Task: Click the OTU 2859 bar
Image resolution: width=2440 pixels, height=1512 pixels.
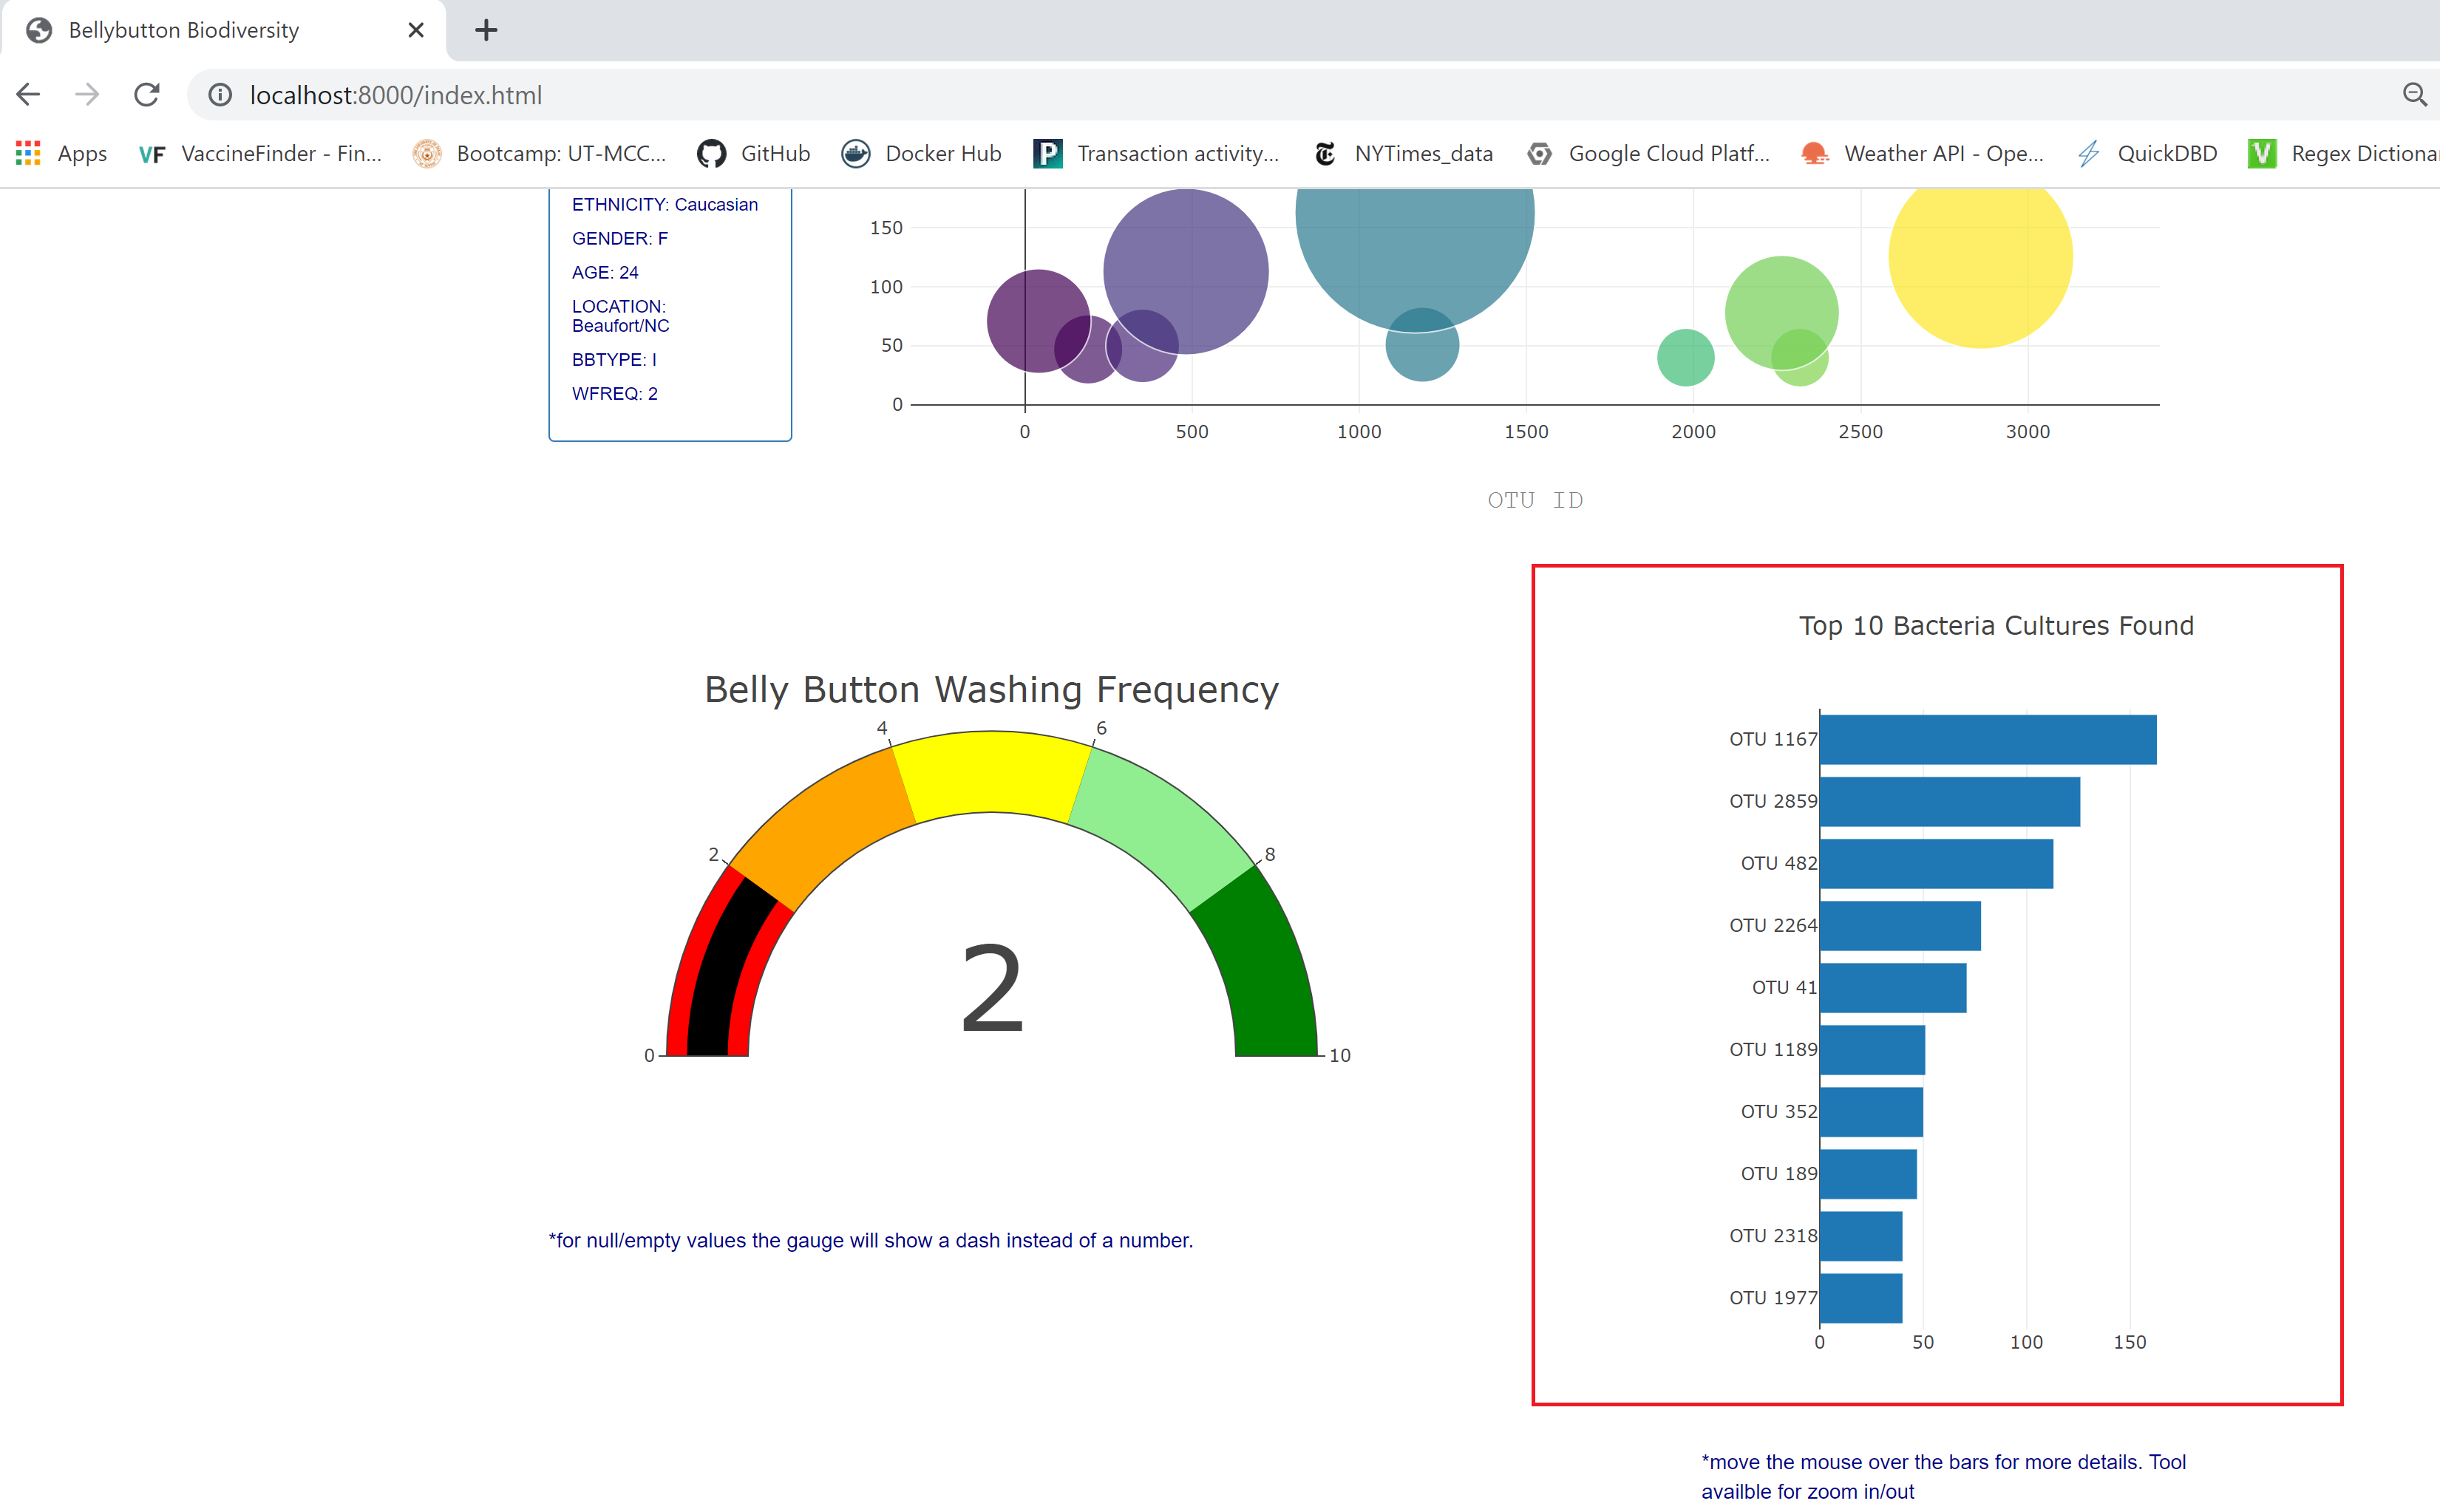Action: point(1949,801)
